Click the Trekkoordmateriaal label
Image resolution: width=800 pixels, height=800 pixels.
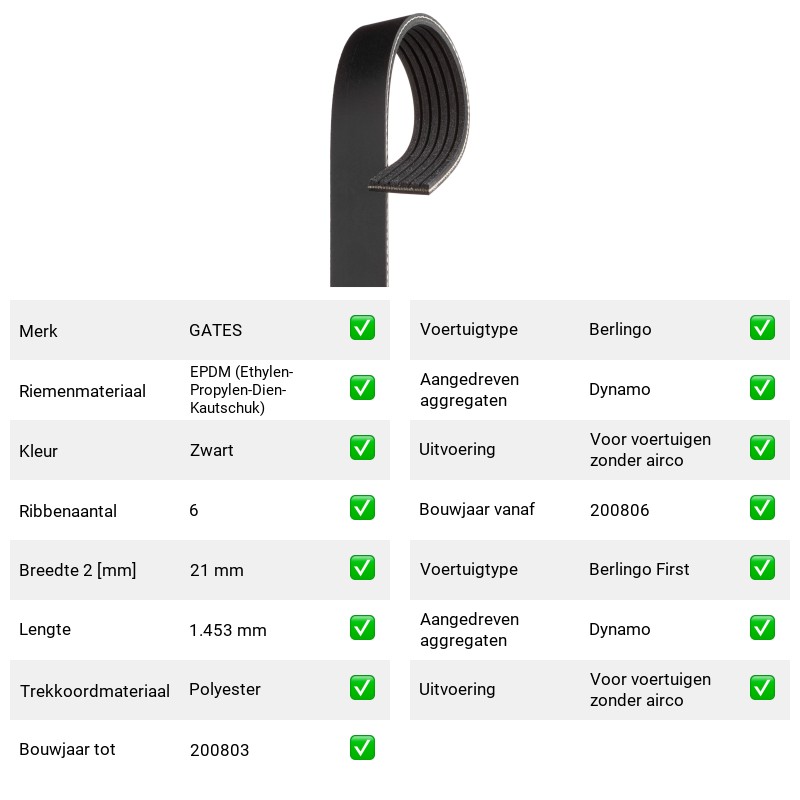(94, 691)
